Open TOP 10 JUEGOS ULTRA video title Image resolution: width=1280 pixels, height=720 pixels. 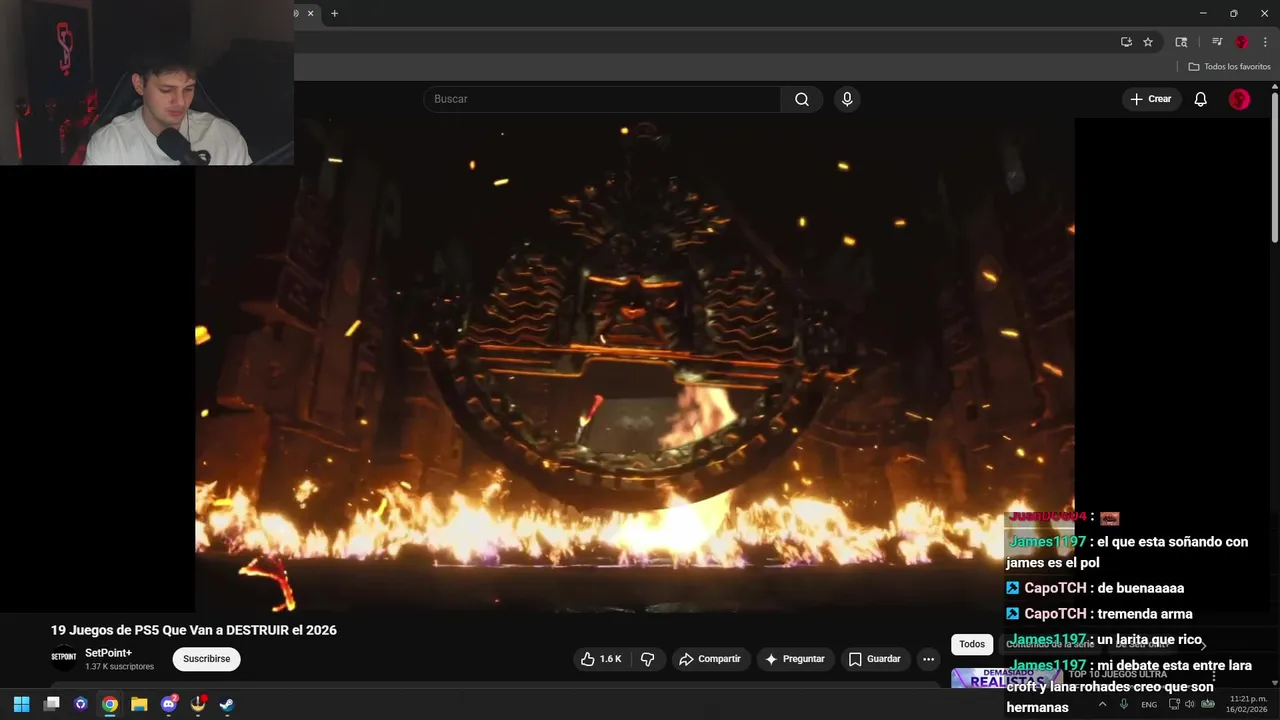[1117, 674]
